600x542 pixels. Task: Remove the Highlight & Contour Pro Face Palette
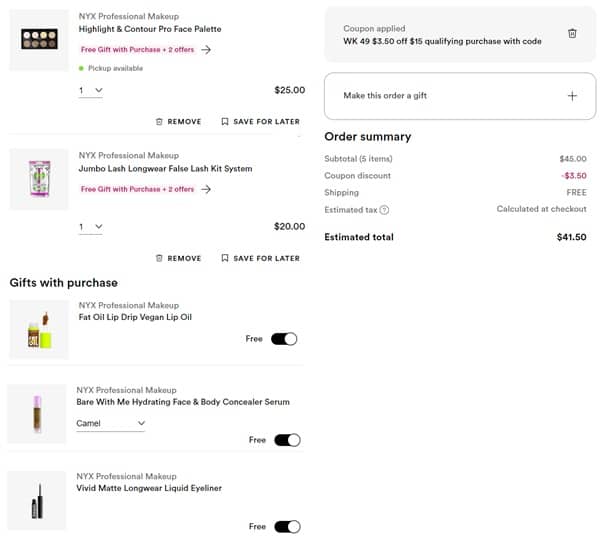point(179,122)
